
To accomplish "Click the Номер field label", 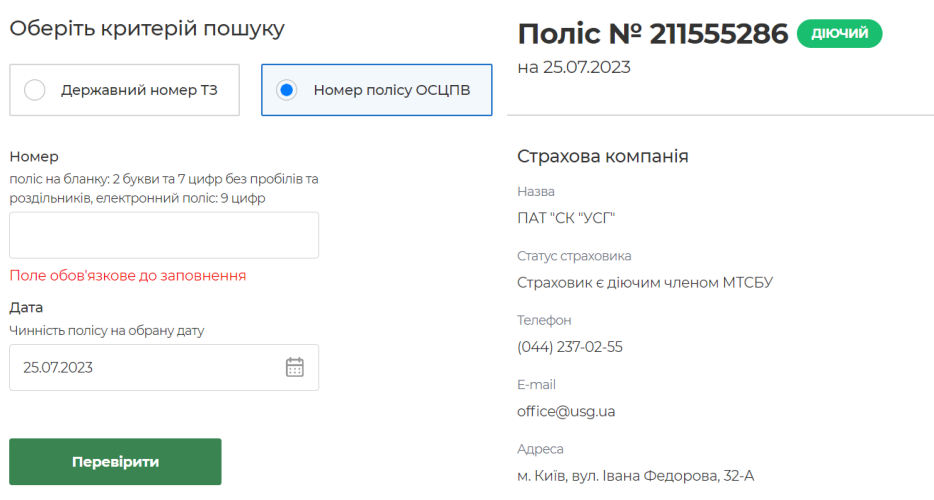I will 34,156.
